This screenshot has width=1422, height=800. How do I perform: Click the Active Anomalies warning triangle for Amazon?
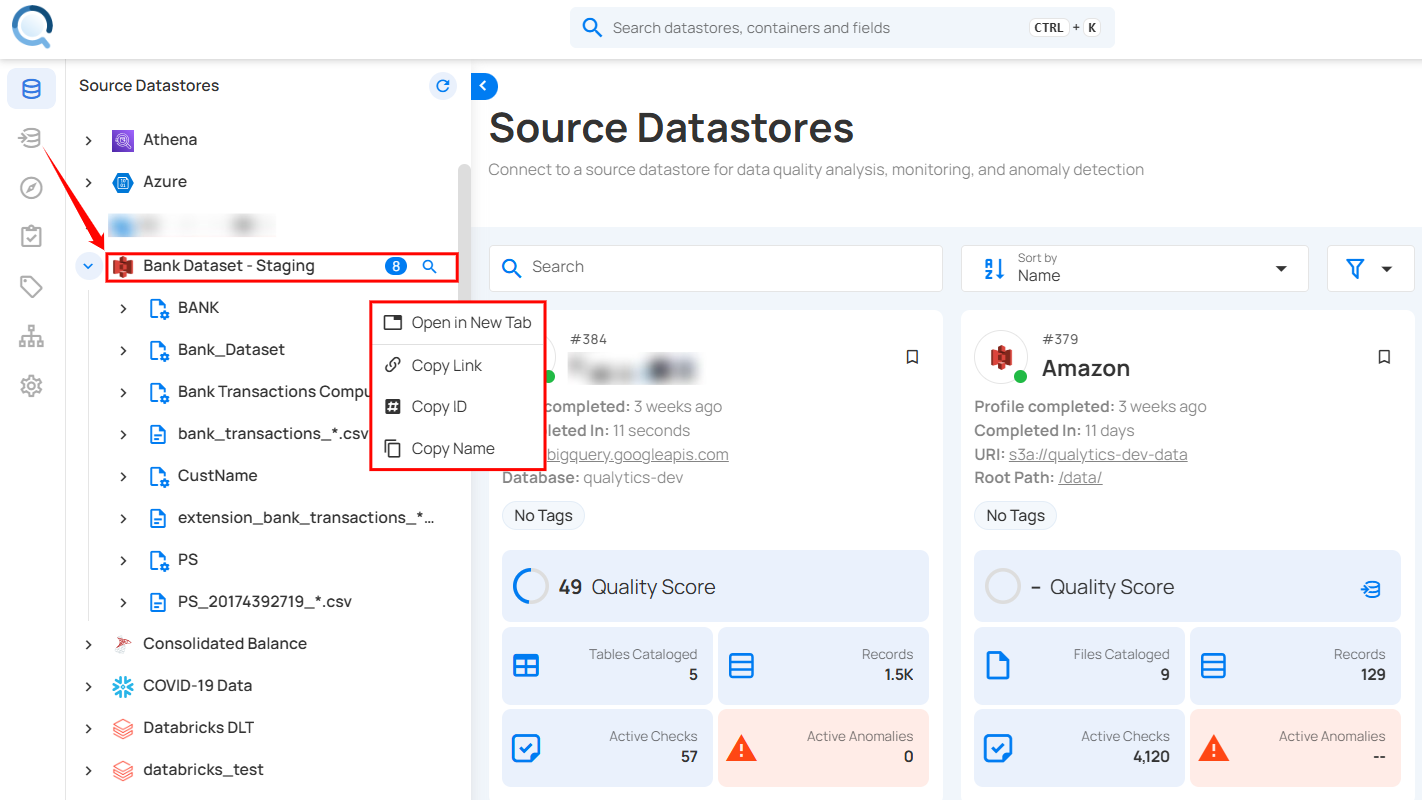[x=1213, y=746]
